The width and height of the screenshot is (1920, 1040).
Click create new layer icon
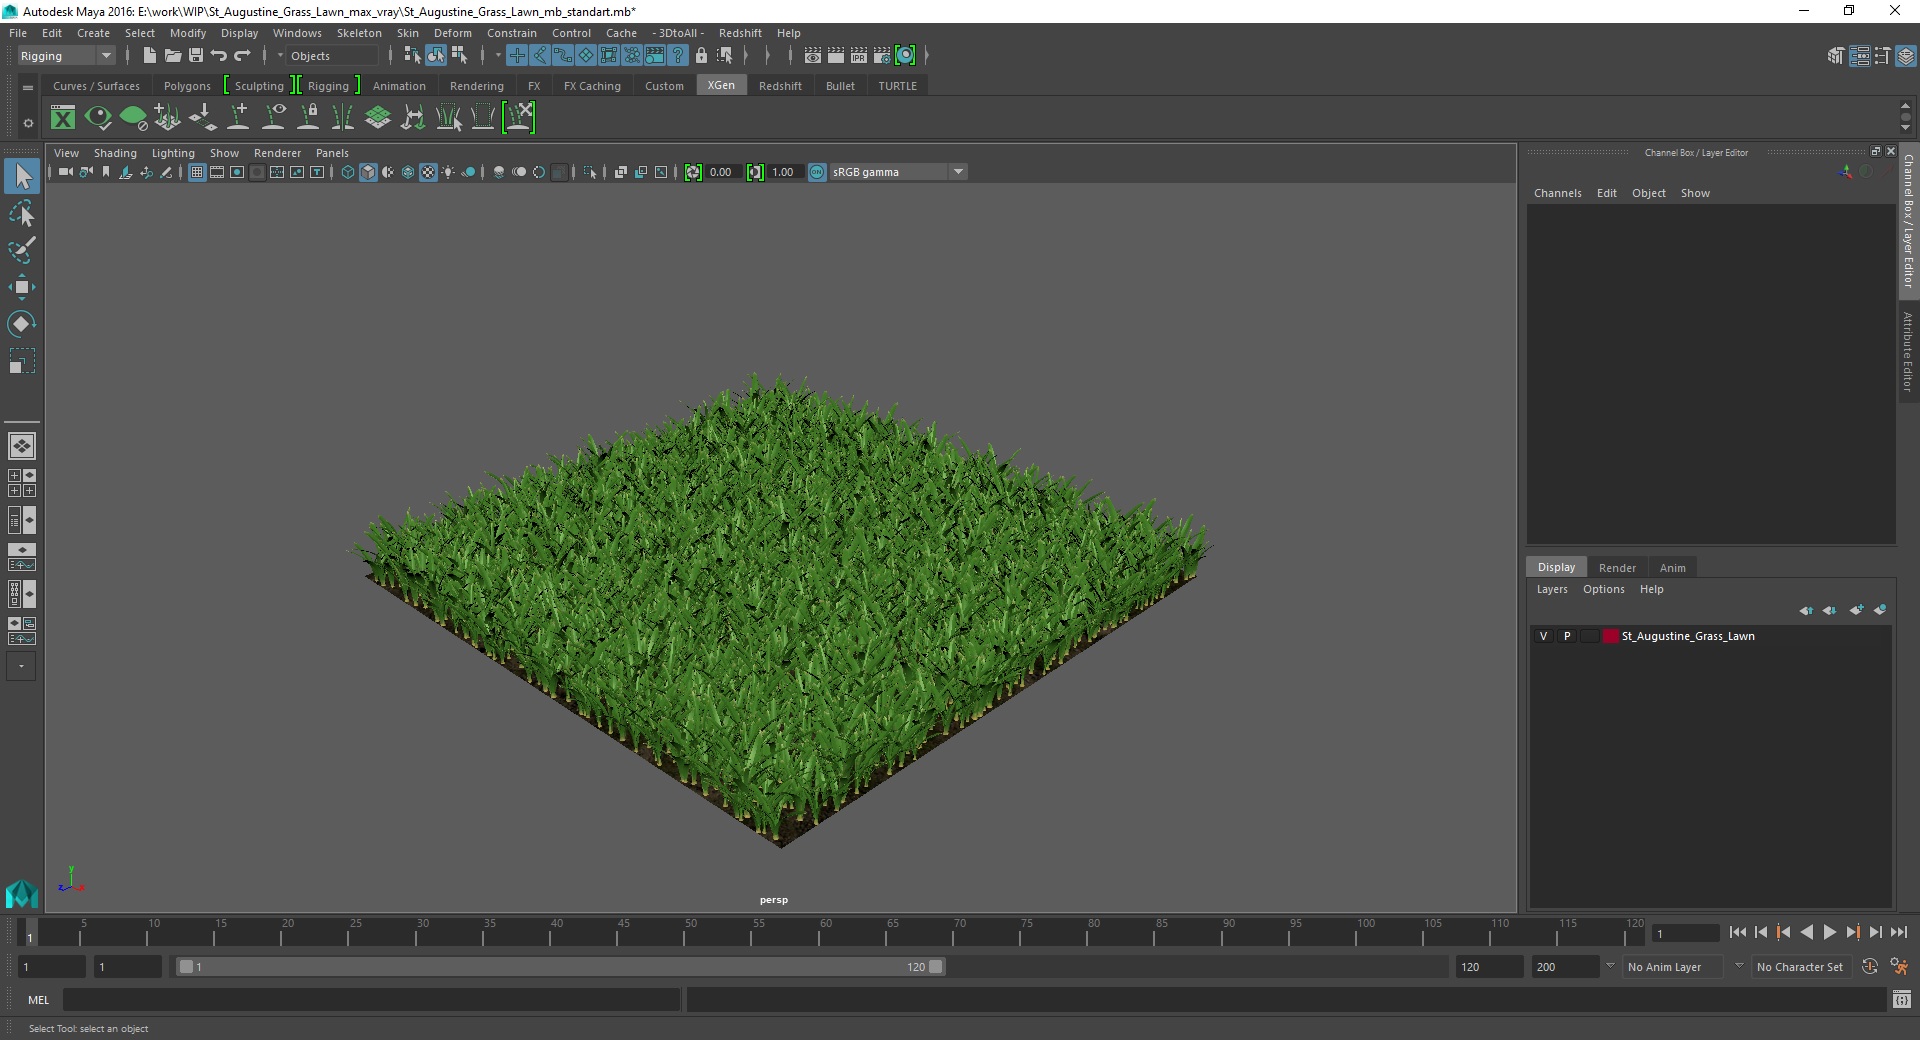[1856, 610]
